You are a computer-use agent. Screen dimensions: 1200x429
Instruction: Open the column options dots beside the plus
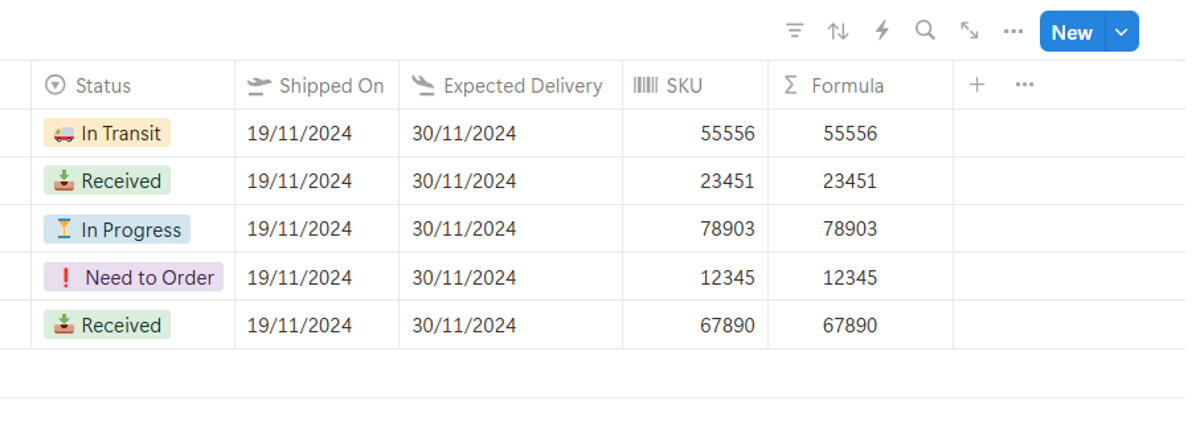click(1024, 85)
